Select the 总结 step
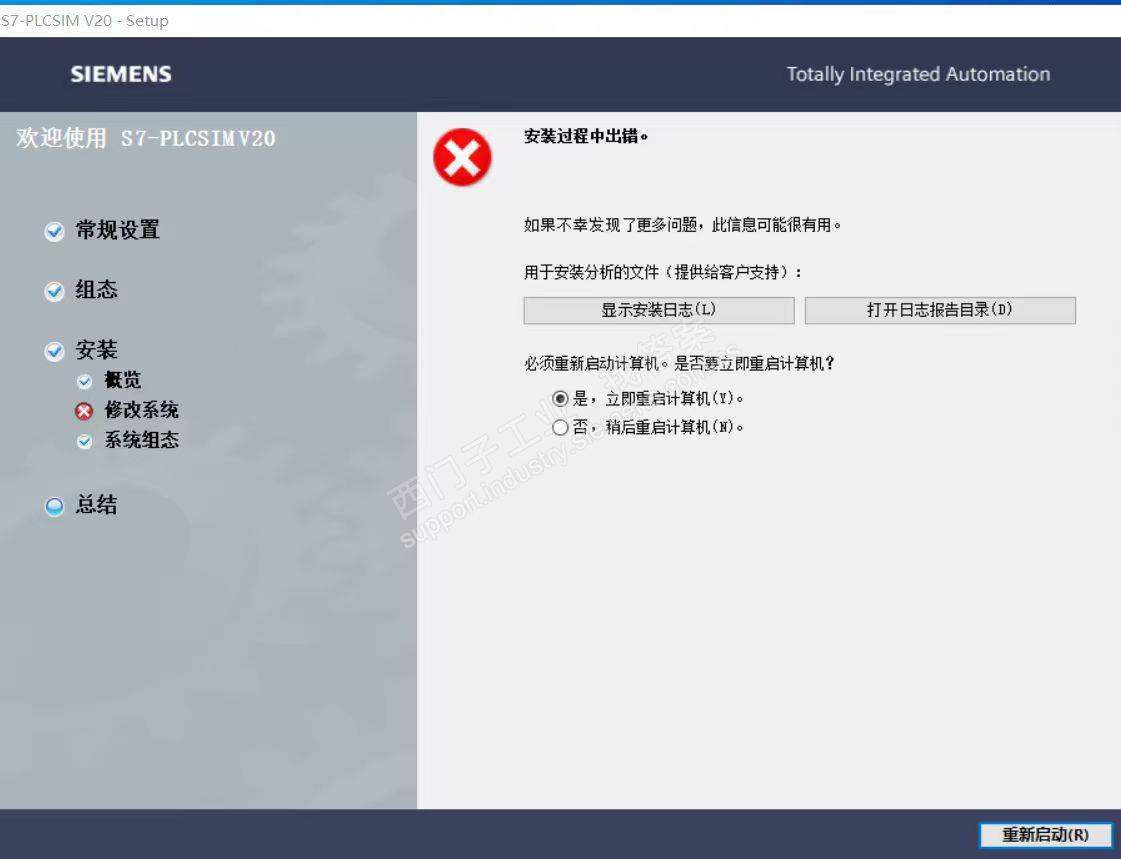 point(97,505)
